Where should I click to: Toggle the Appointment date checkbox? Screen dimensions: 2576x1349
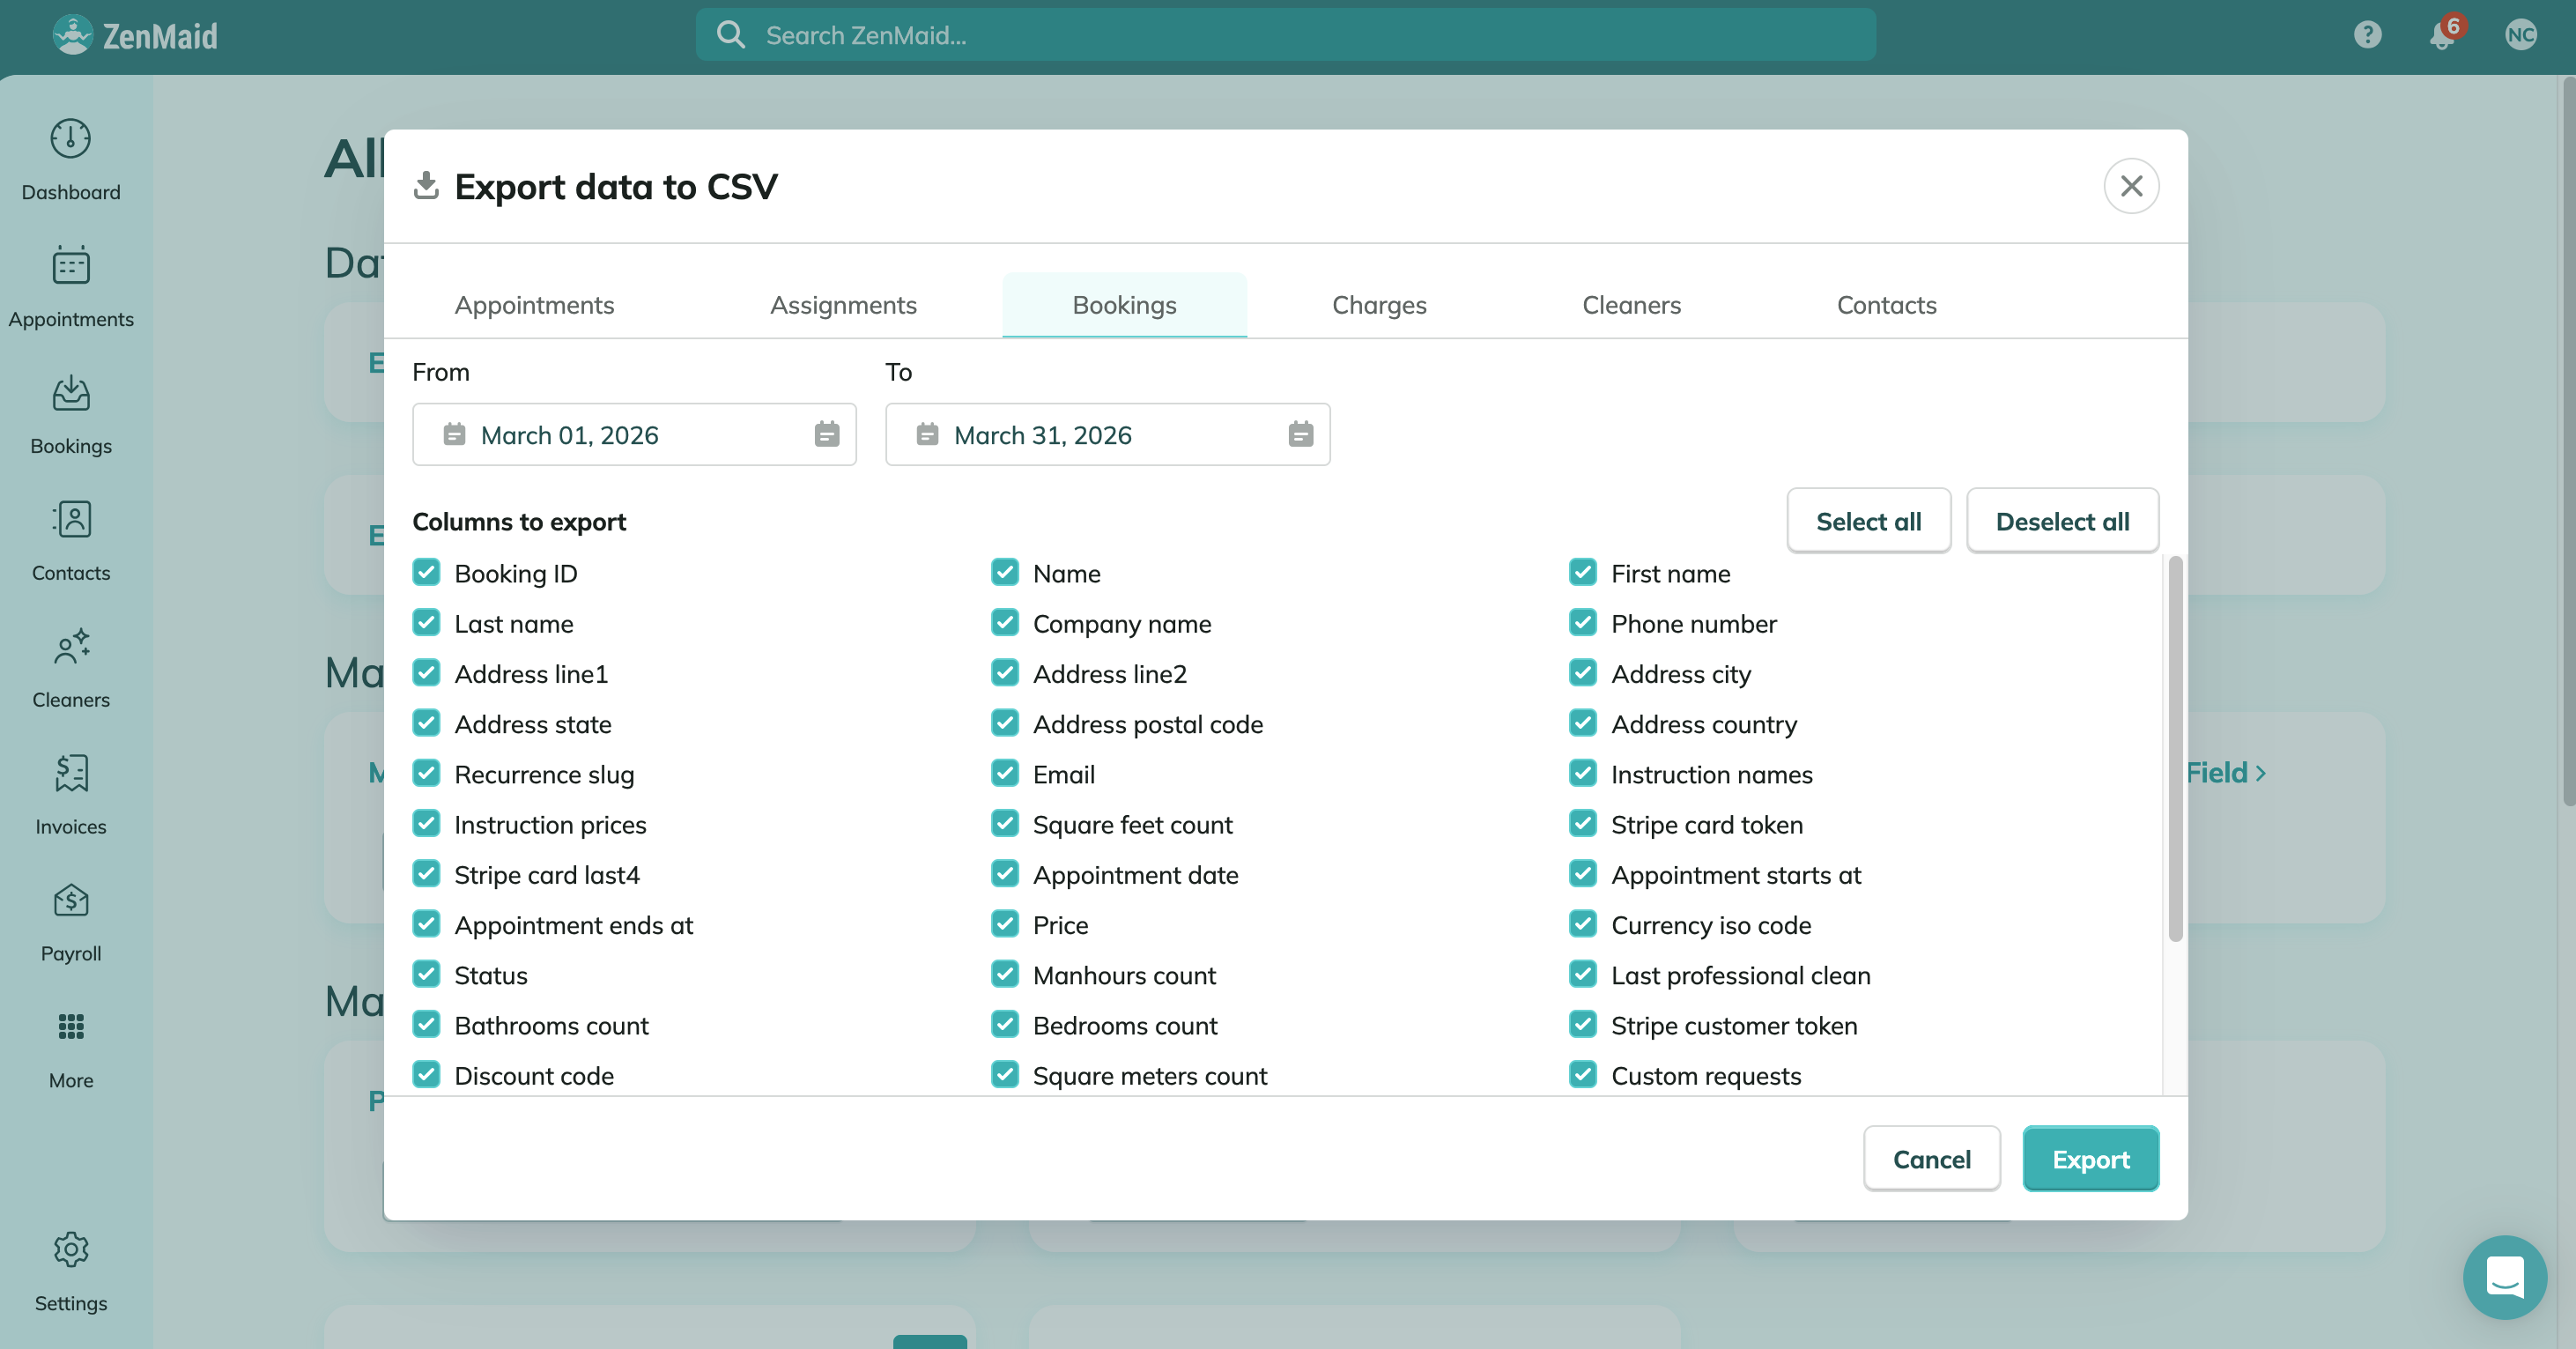tap(1004, 874)
